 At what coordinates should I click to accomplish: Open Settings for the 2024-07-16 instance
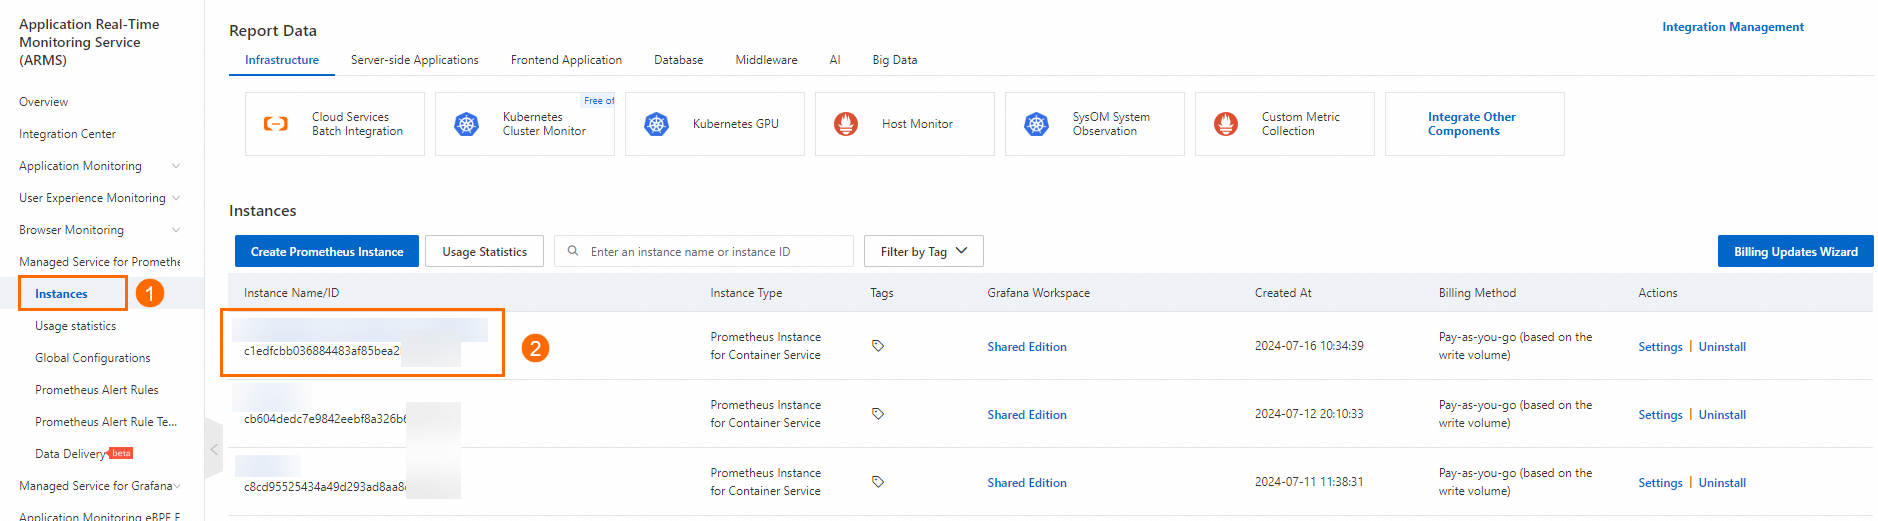[1660, 347]
